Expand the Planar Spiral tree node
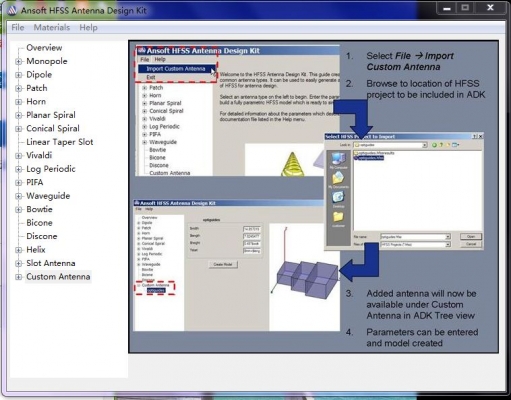Screen dimensions: 511x400 19,115
